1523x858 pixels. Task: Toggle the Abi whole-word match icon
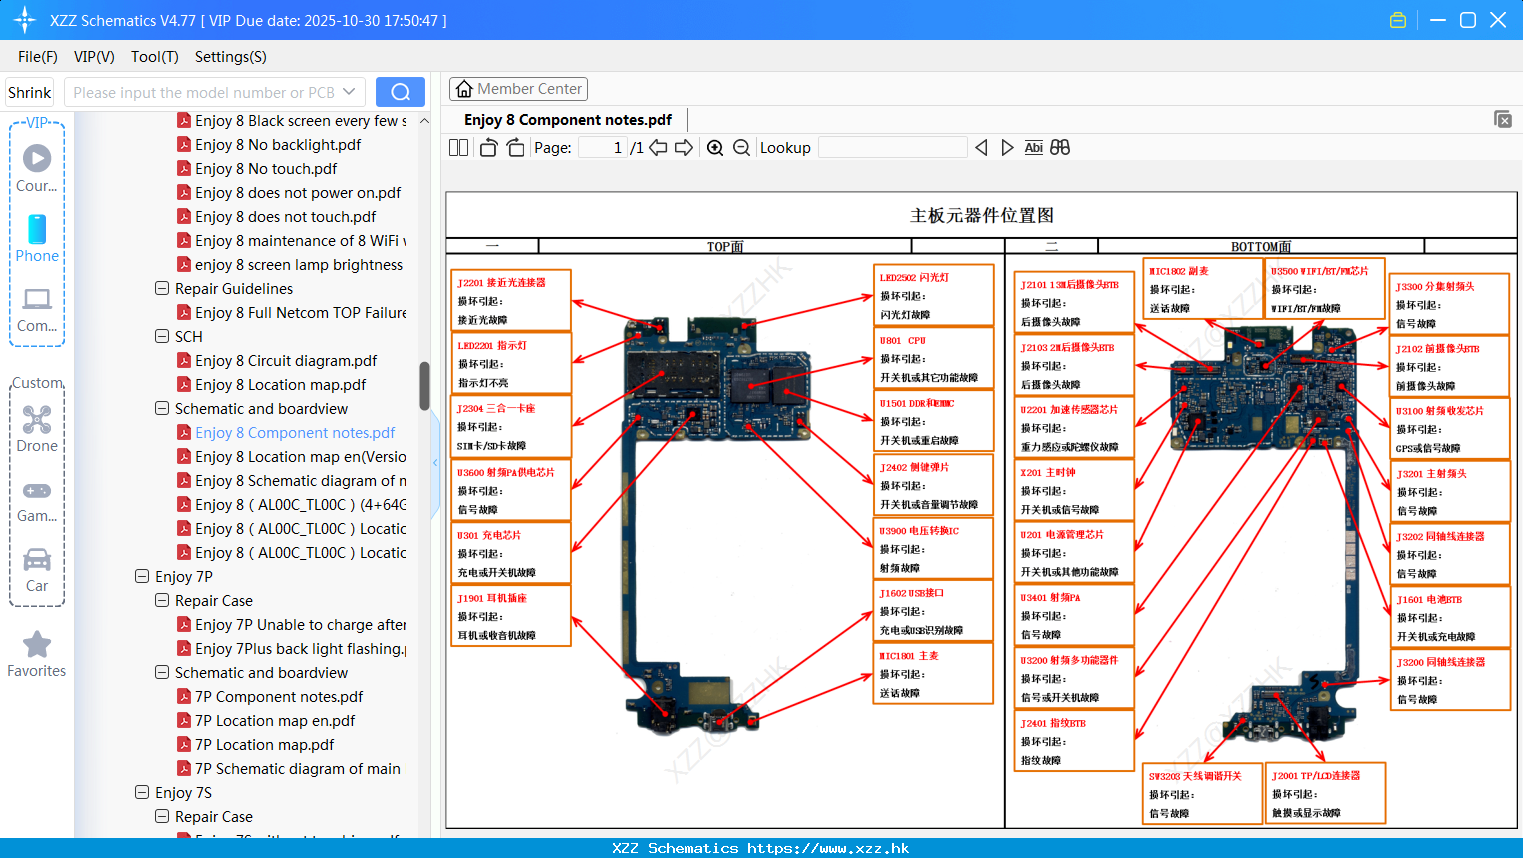click(1034, 147)
